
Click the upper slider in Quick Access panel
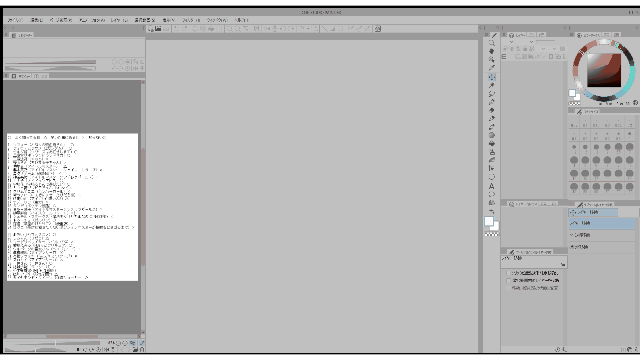[51, 62]
